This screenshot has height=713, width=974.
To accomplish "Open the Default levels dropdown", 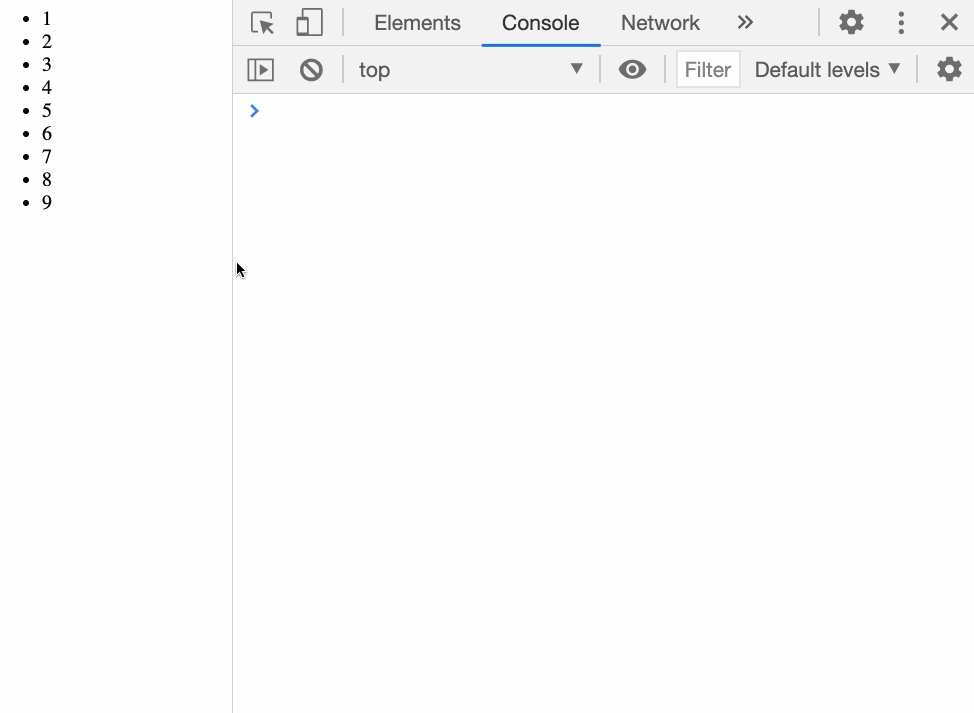I will pyautogui.click(x=827, y=70).
